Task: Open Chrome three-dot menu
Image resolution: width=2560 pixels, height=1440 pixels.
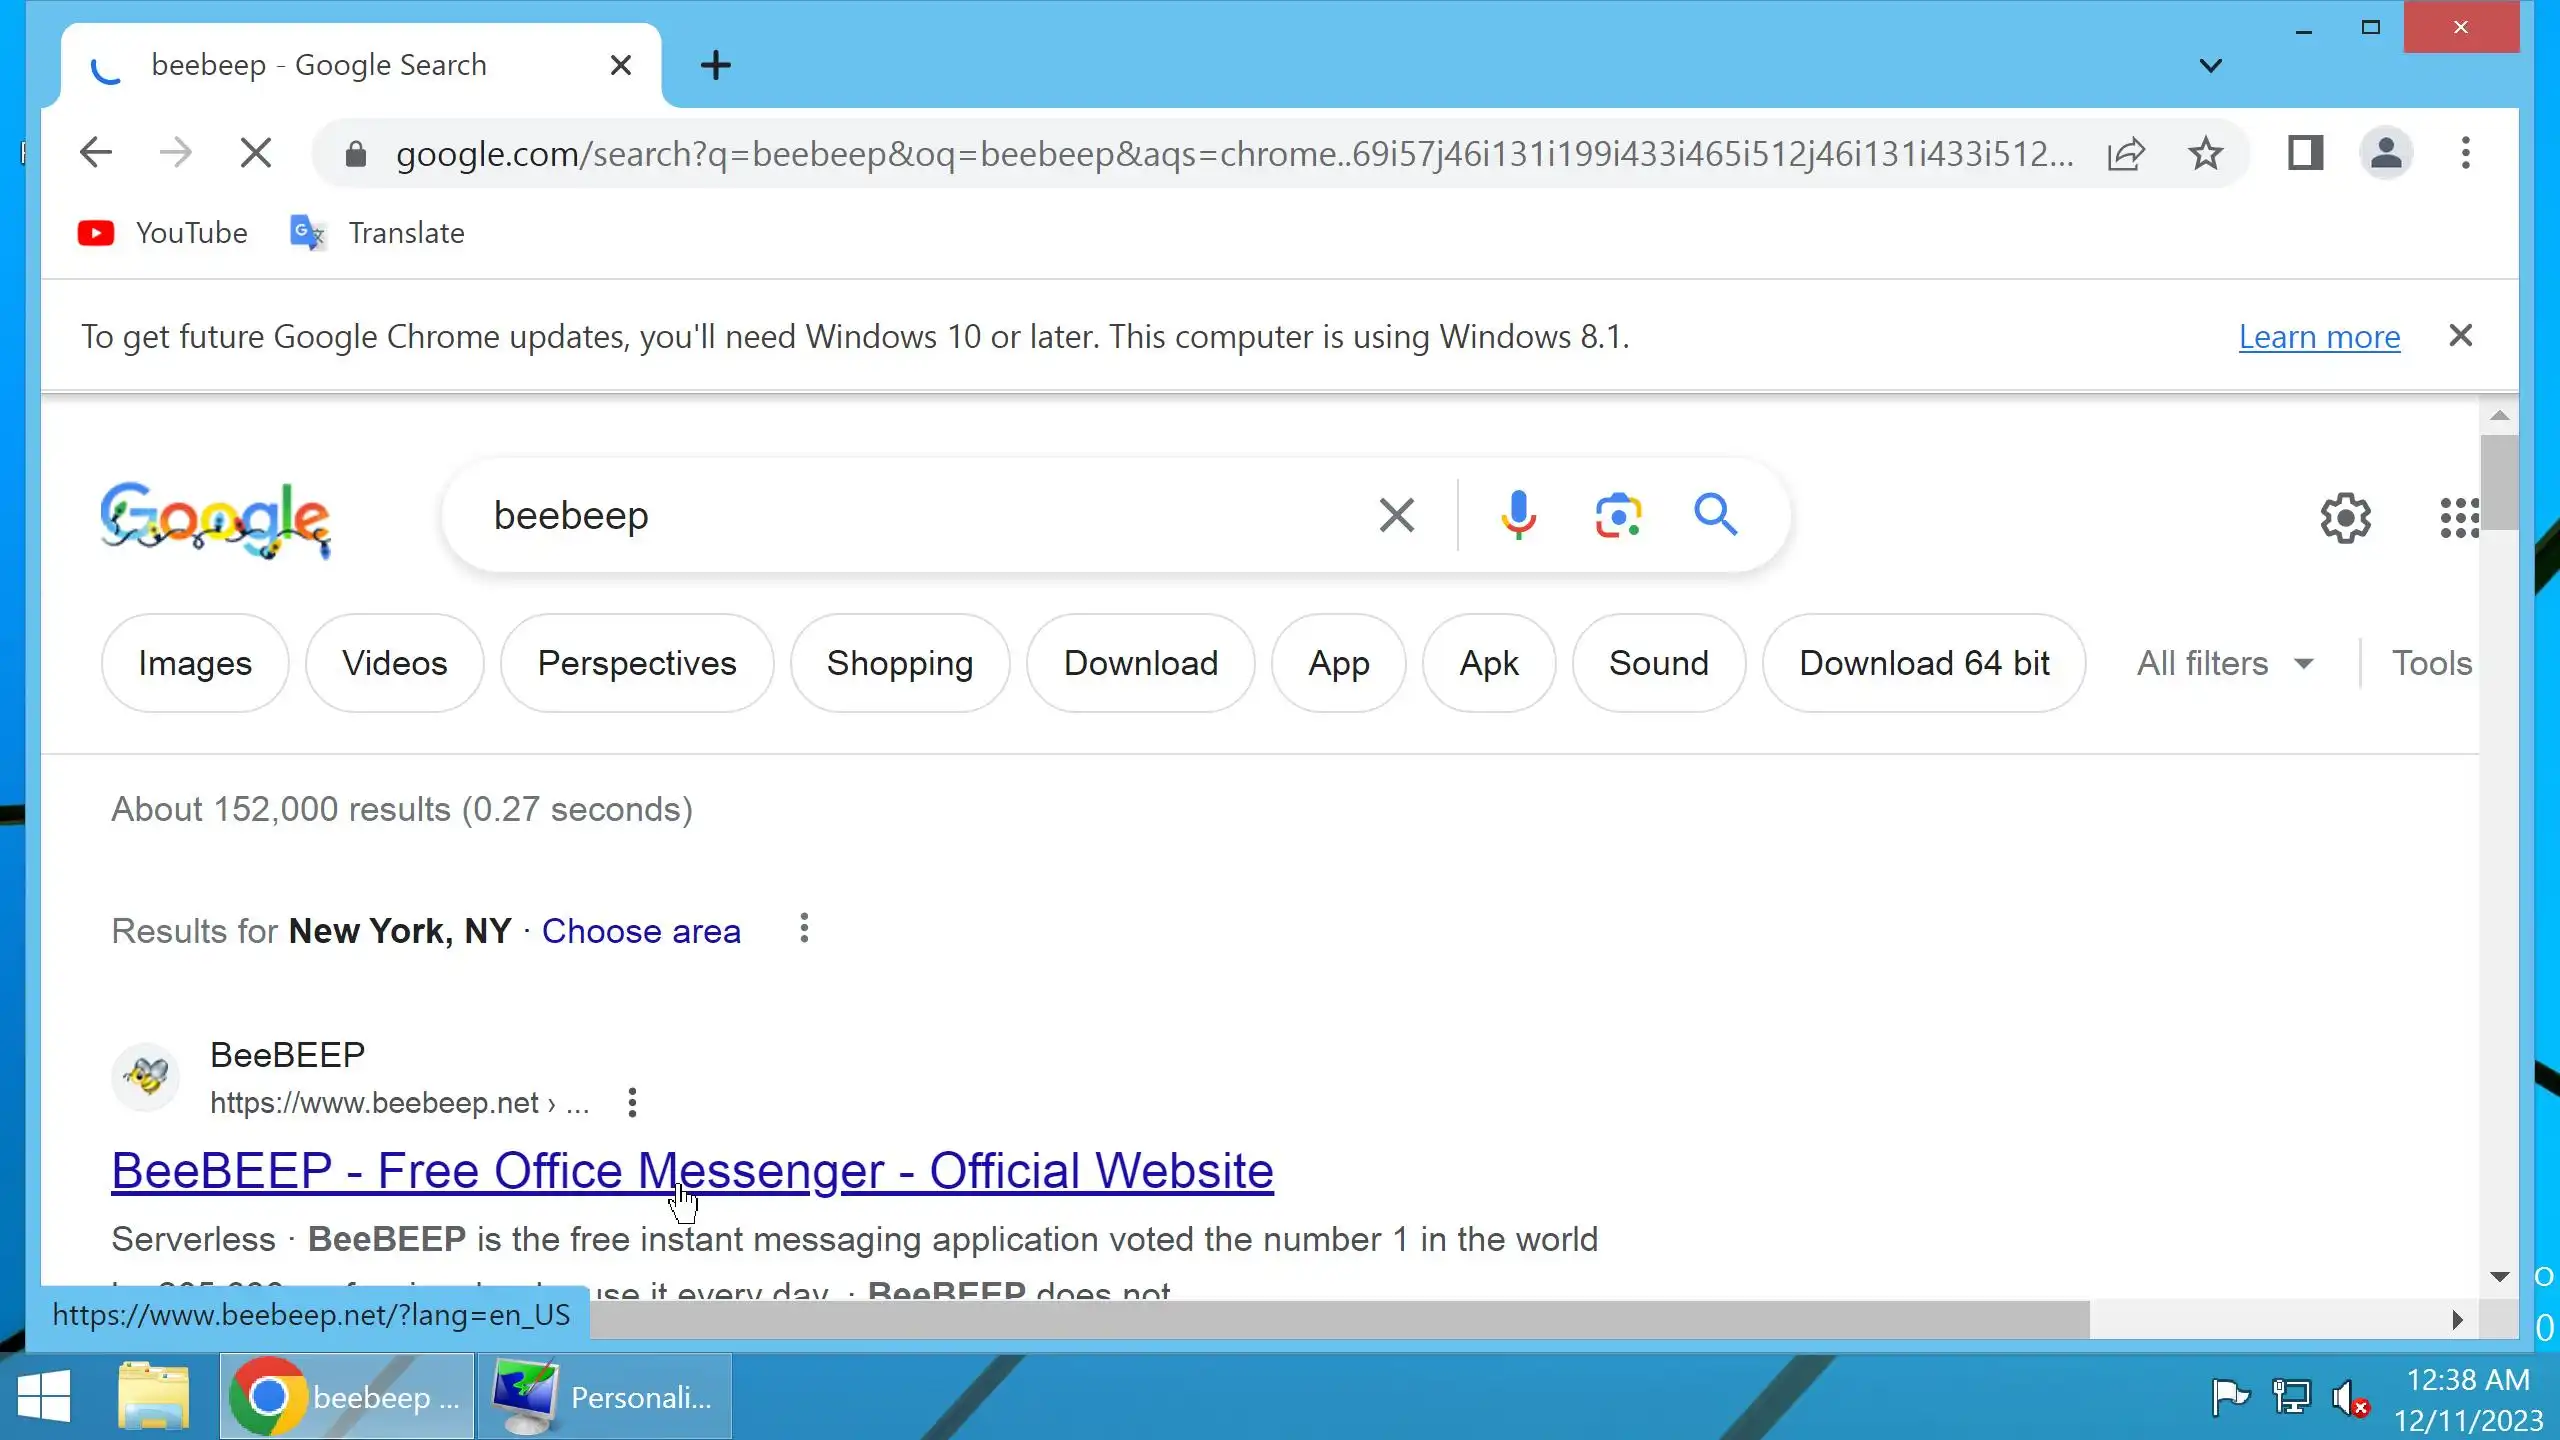Action: pos(2465,154)
